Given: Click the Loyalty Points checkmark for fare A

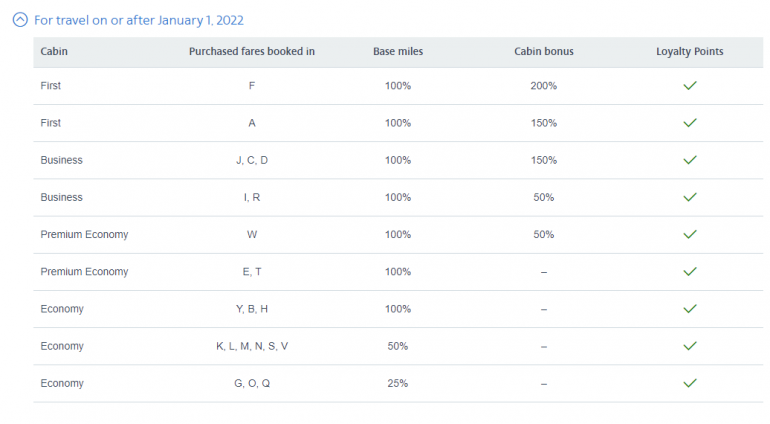Looking at the screenshot, I should pyautogui.click(x=689, y=123).
